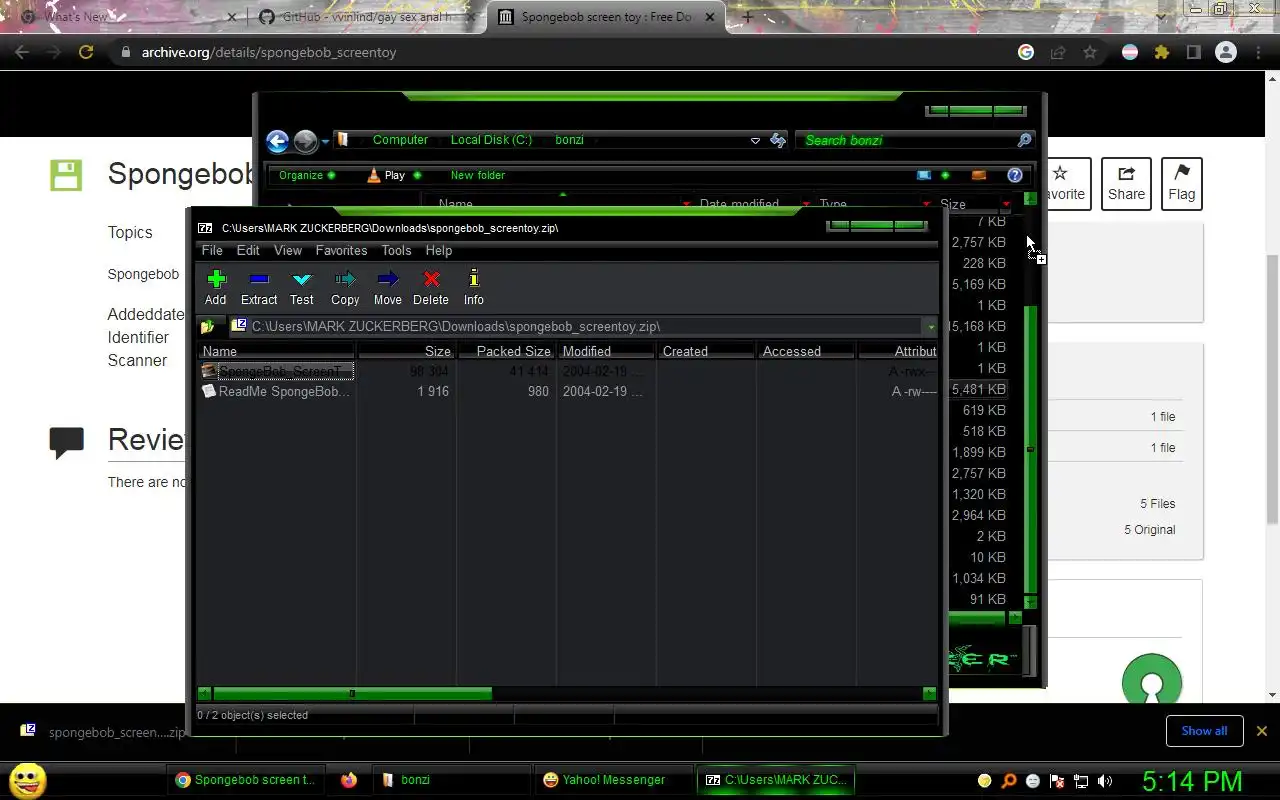Click Computer in Explorer breadcrumb

point(400,140)
